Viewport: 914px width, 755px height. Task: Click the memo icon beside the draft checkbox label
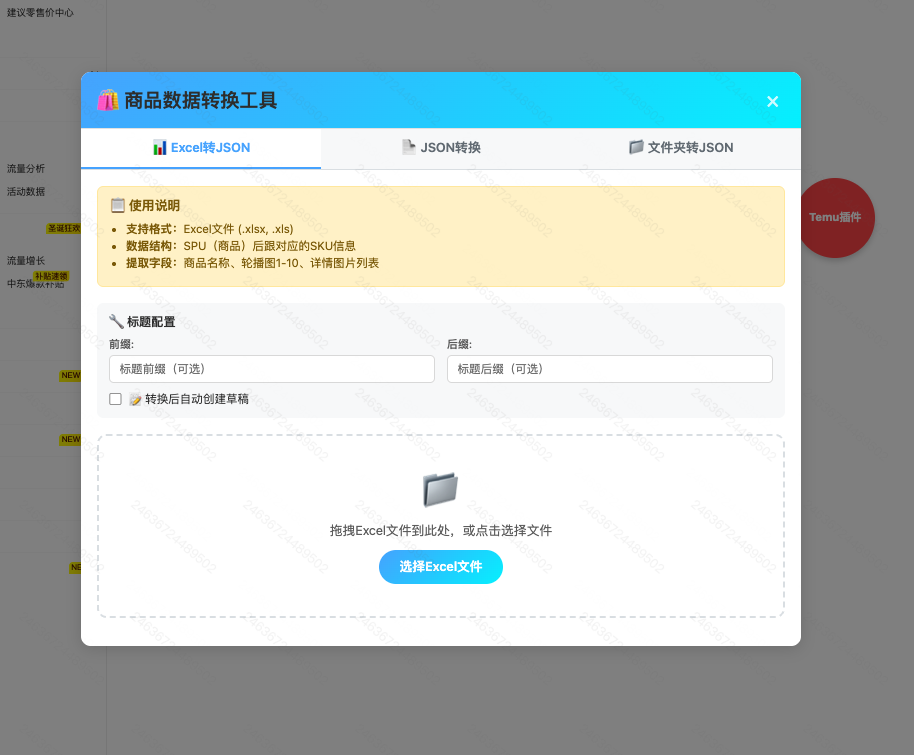135,398
